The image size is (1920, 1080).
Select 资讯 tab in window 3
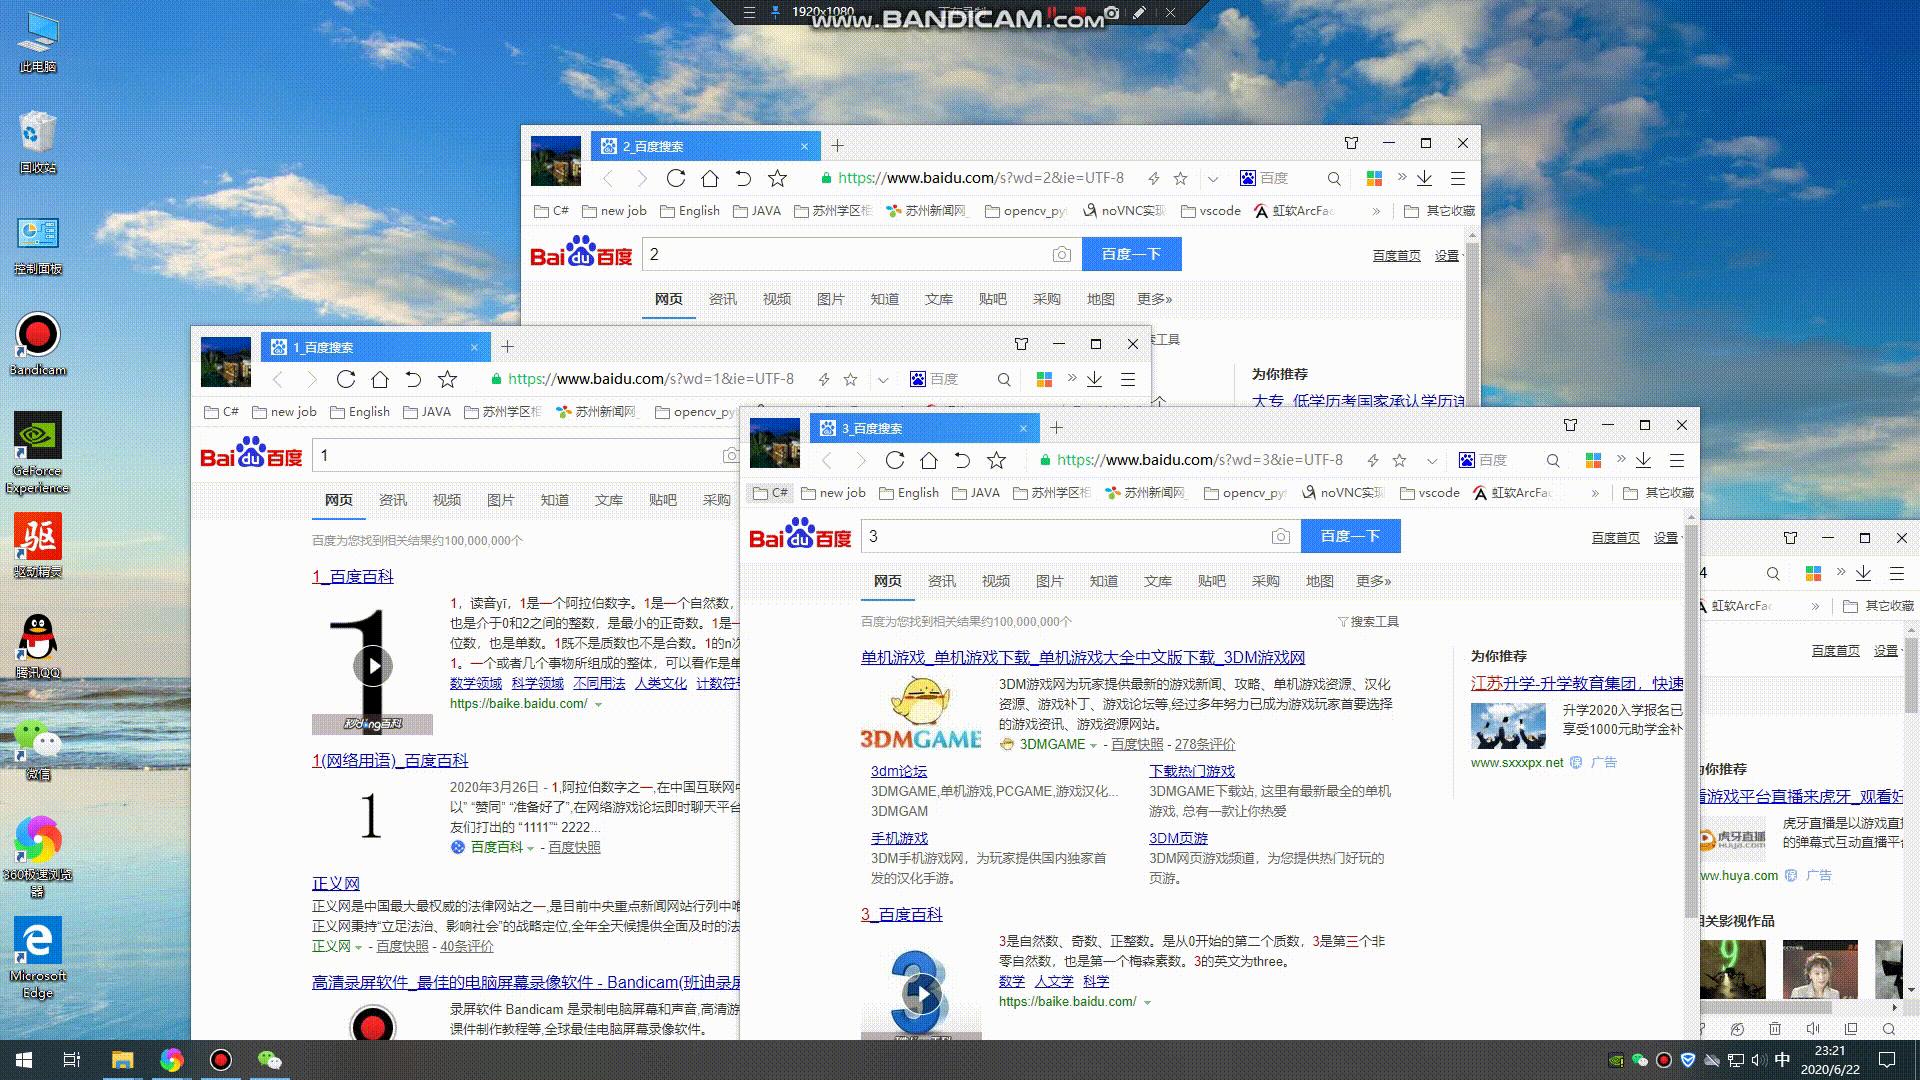click(x=941, y=581)
